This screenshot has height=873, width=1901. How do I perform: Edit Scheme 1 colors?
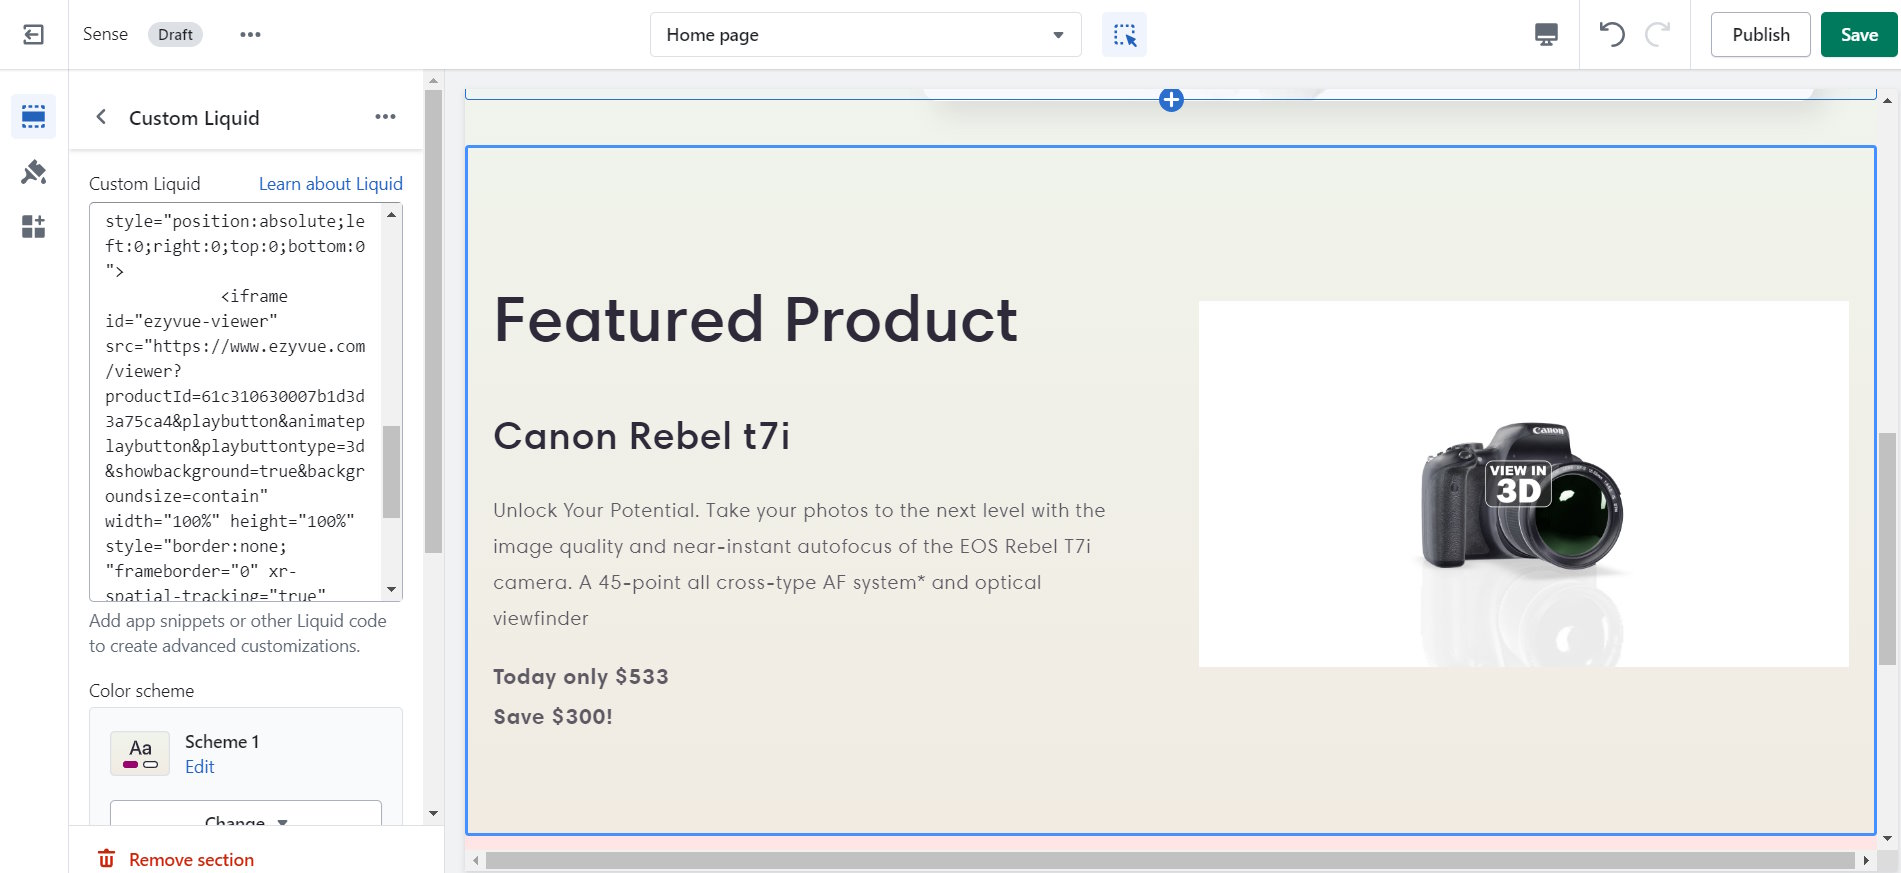(x=200, y=767)
